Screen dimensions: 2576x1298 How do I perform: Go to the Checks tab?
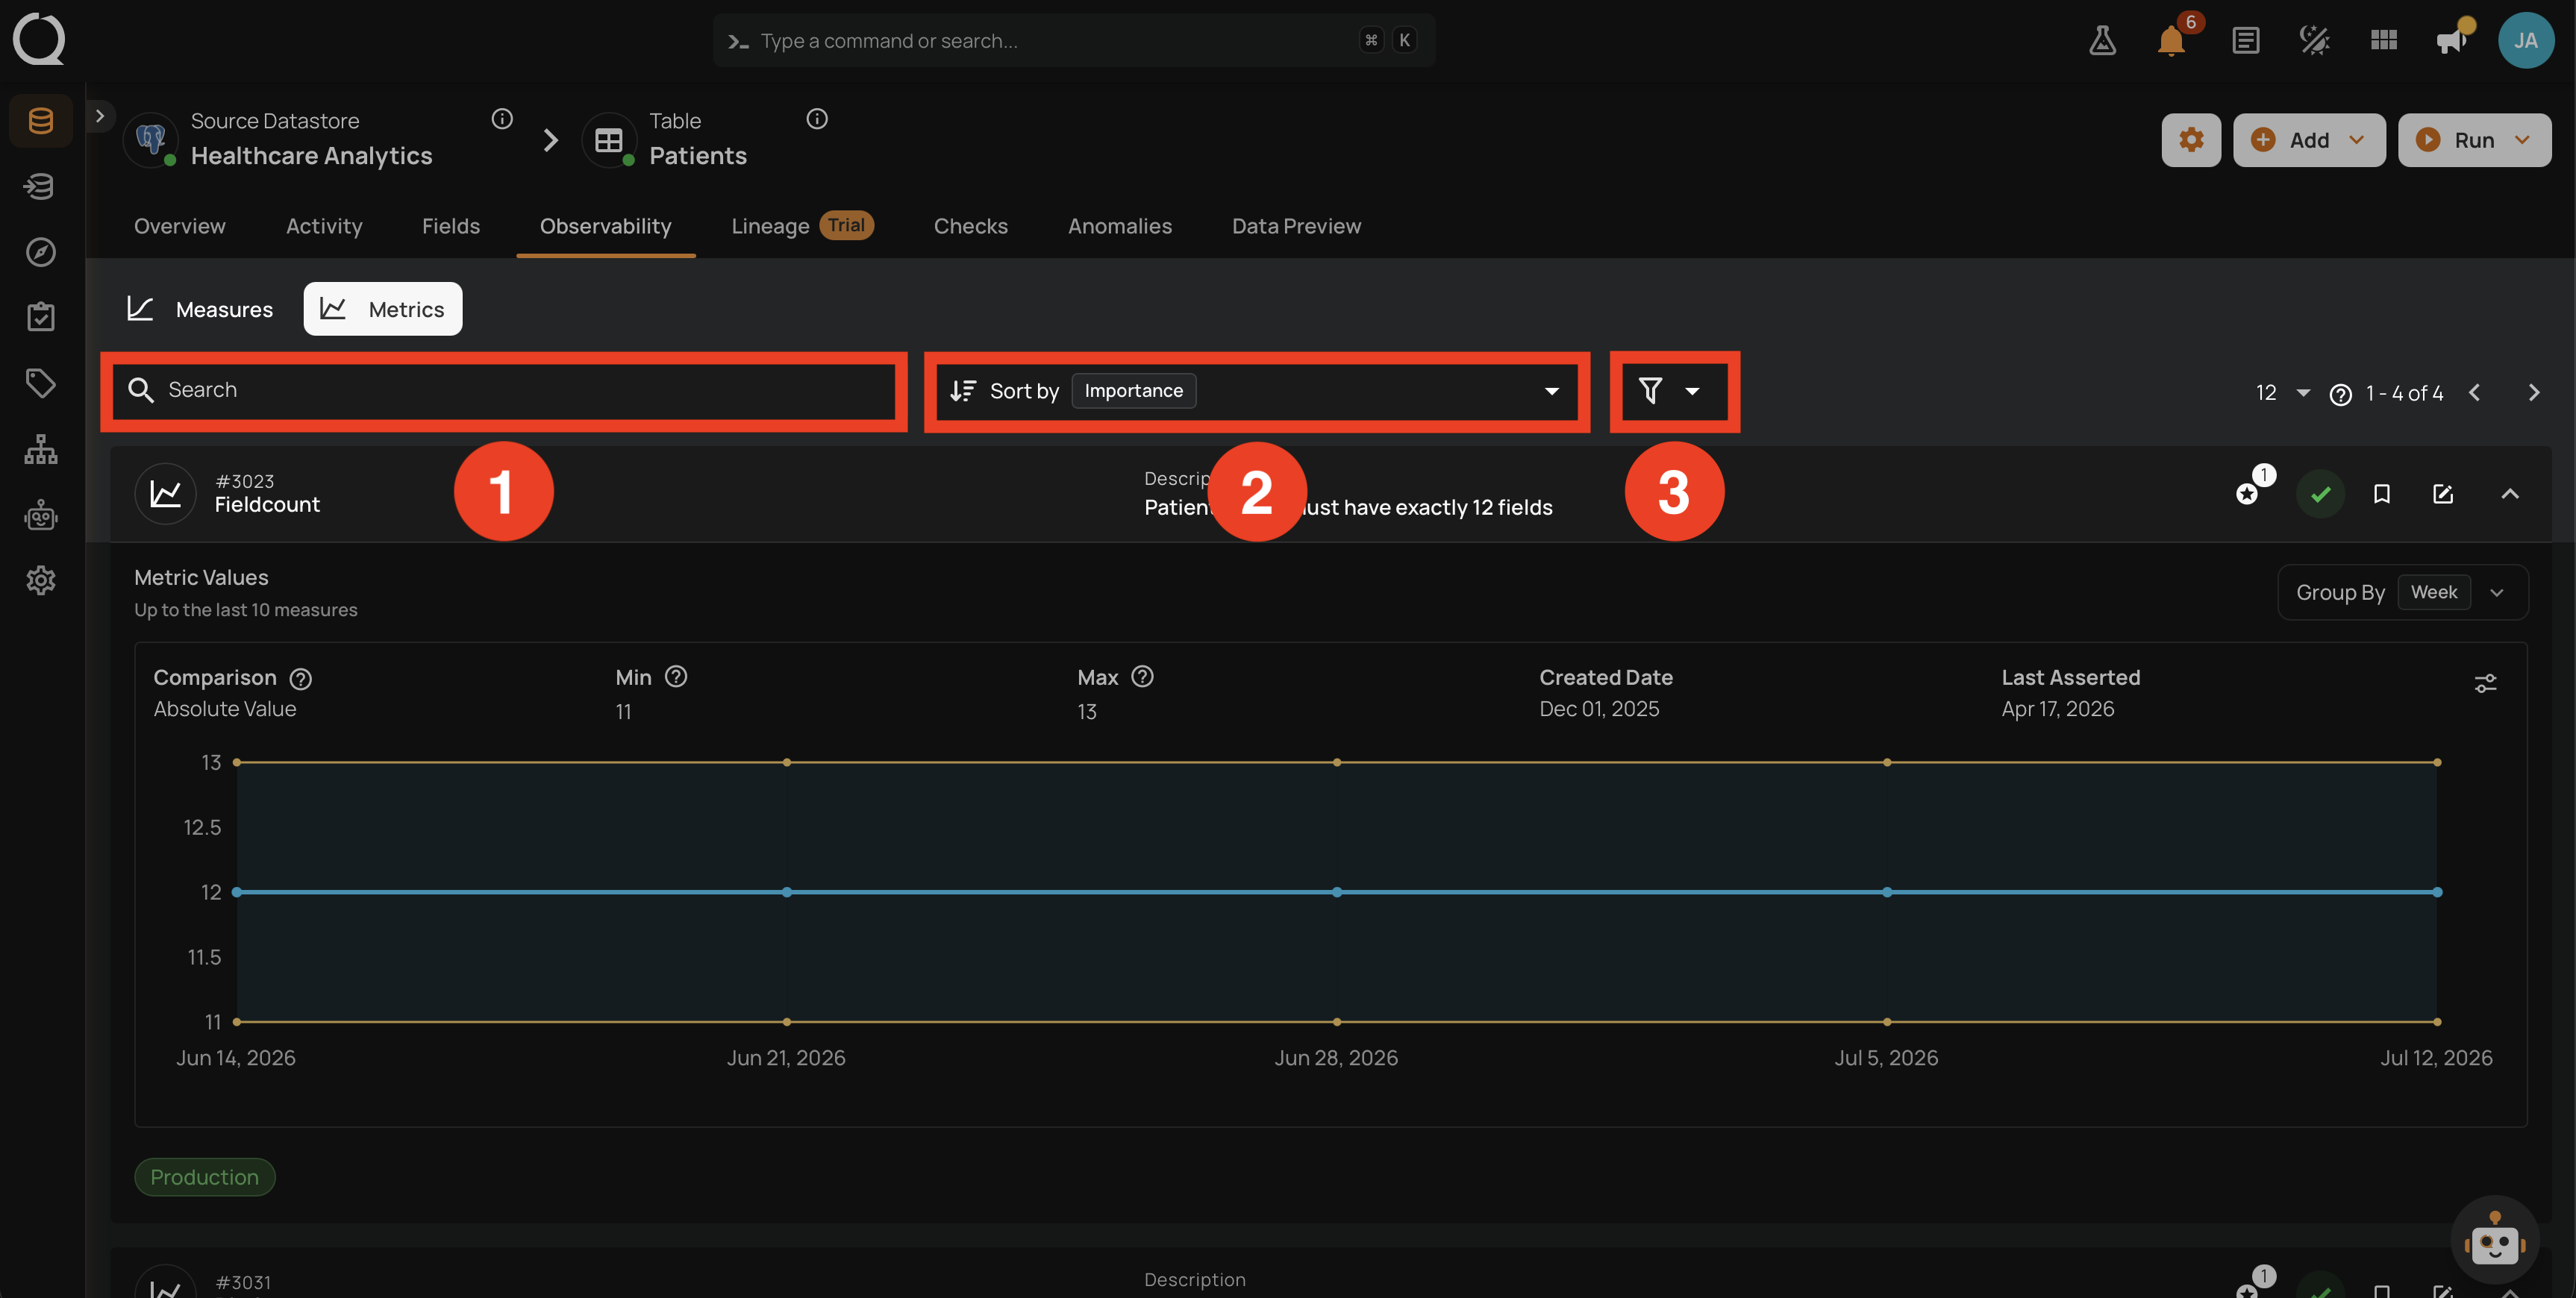[970, 226]
